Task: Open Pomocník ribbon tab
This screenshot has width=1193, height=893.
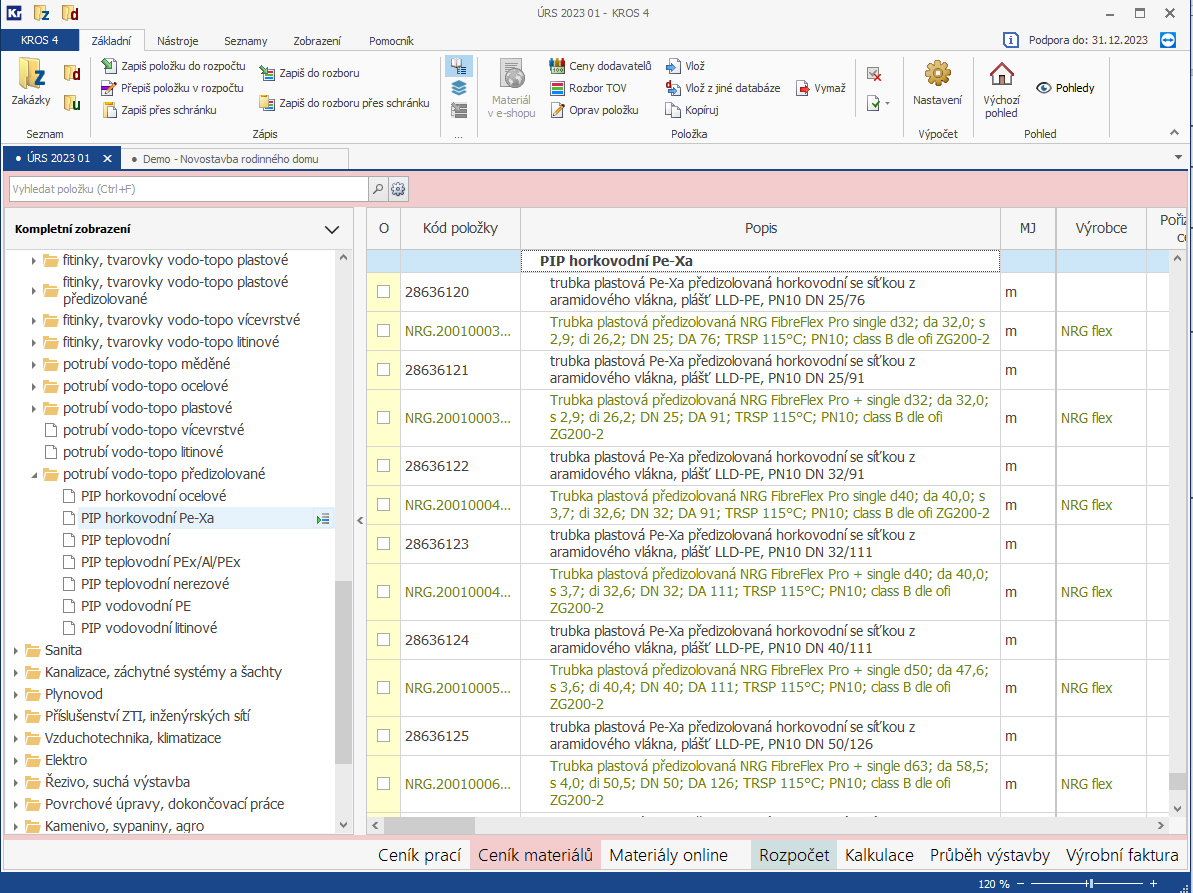Action: 391,41
